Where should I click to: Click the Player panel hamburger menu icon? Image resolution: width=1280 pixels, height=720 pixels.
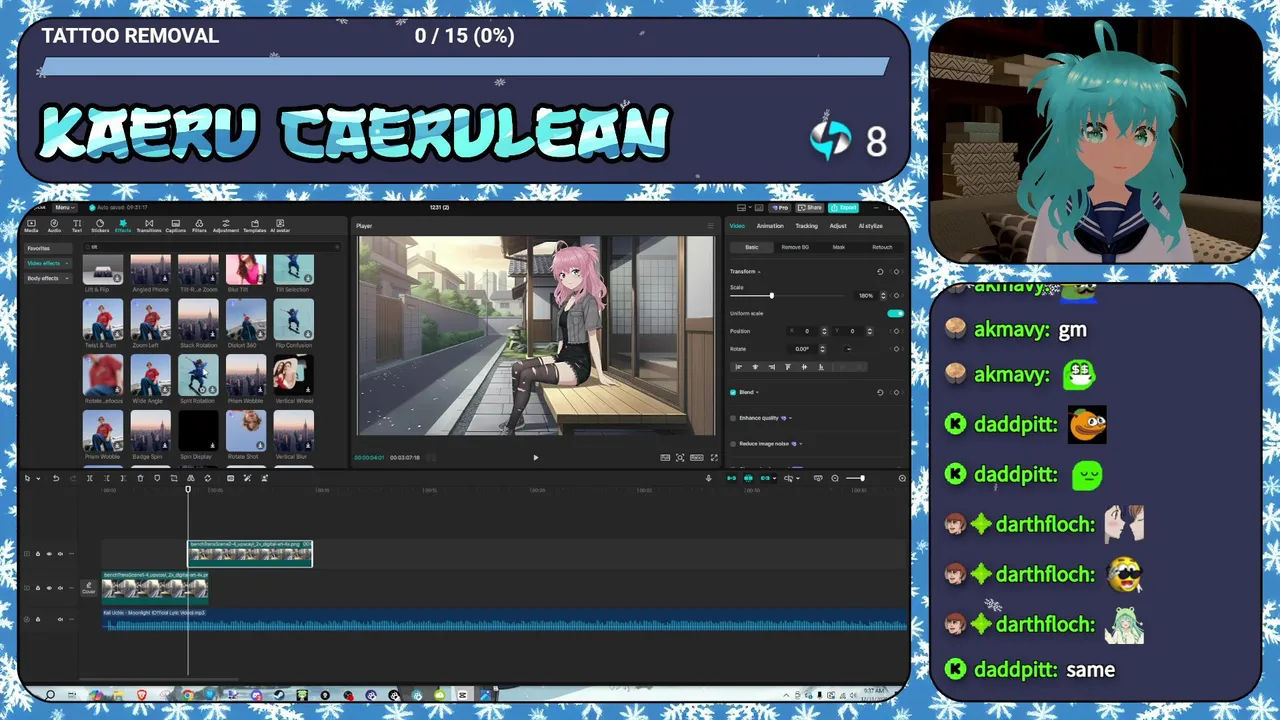(x=711, y=226)
